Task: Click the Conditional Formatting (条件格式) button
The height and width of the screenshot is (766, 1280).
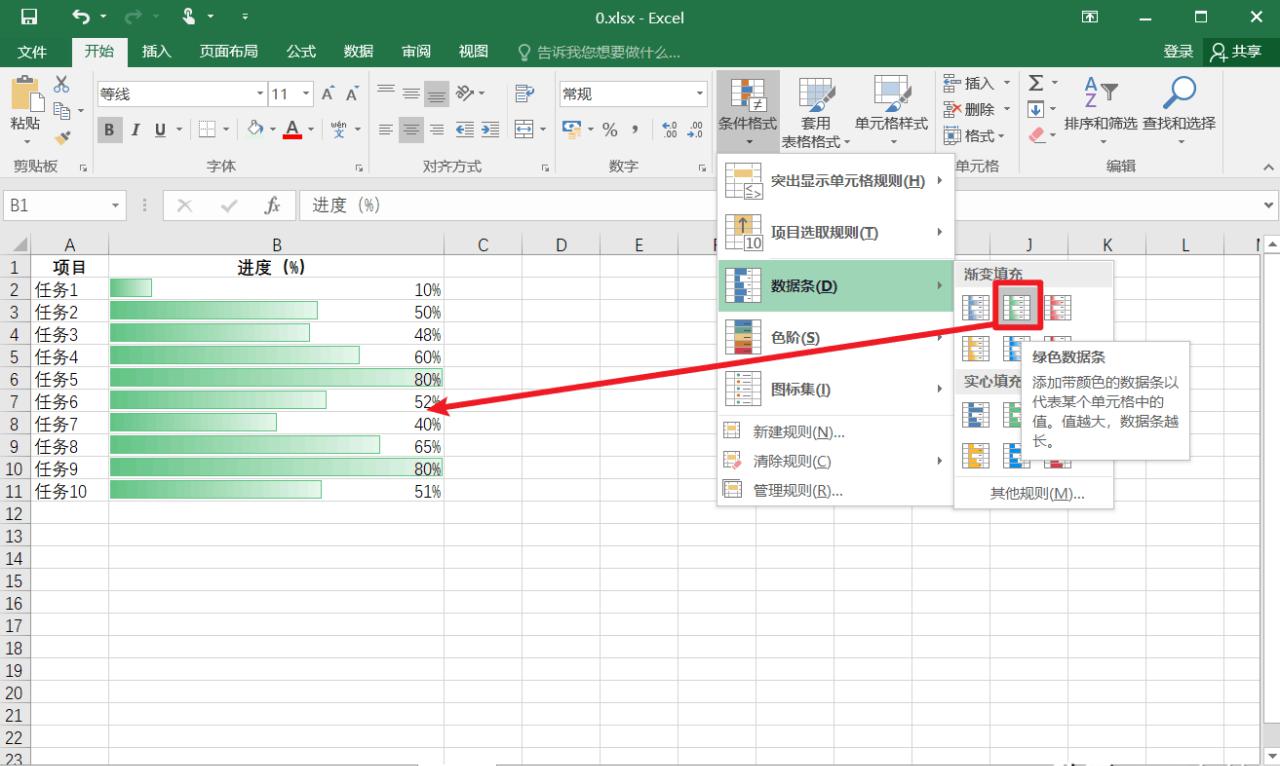Action: point(747,112)
